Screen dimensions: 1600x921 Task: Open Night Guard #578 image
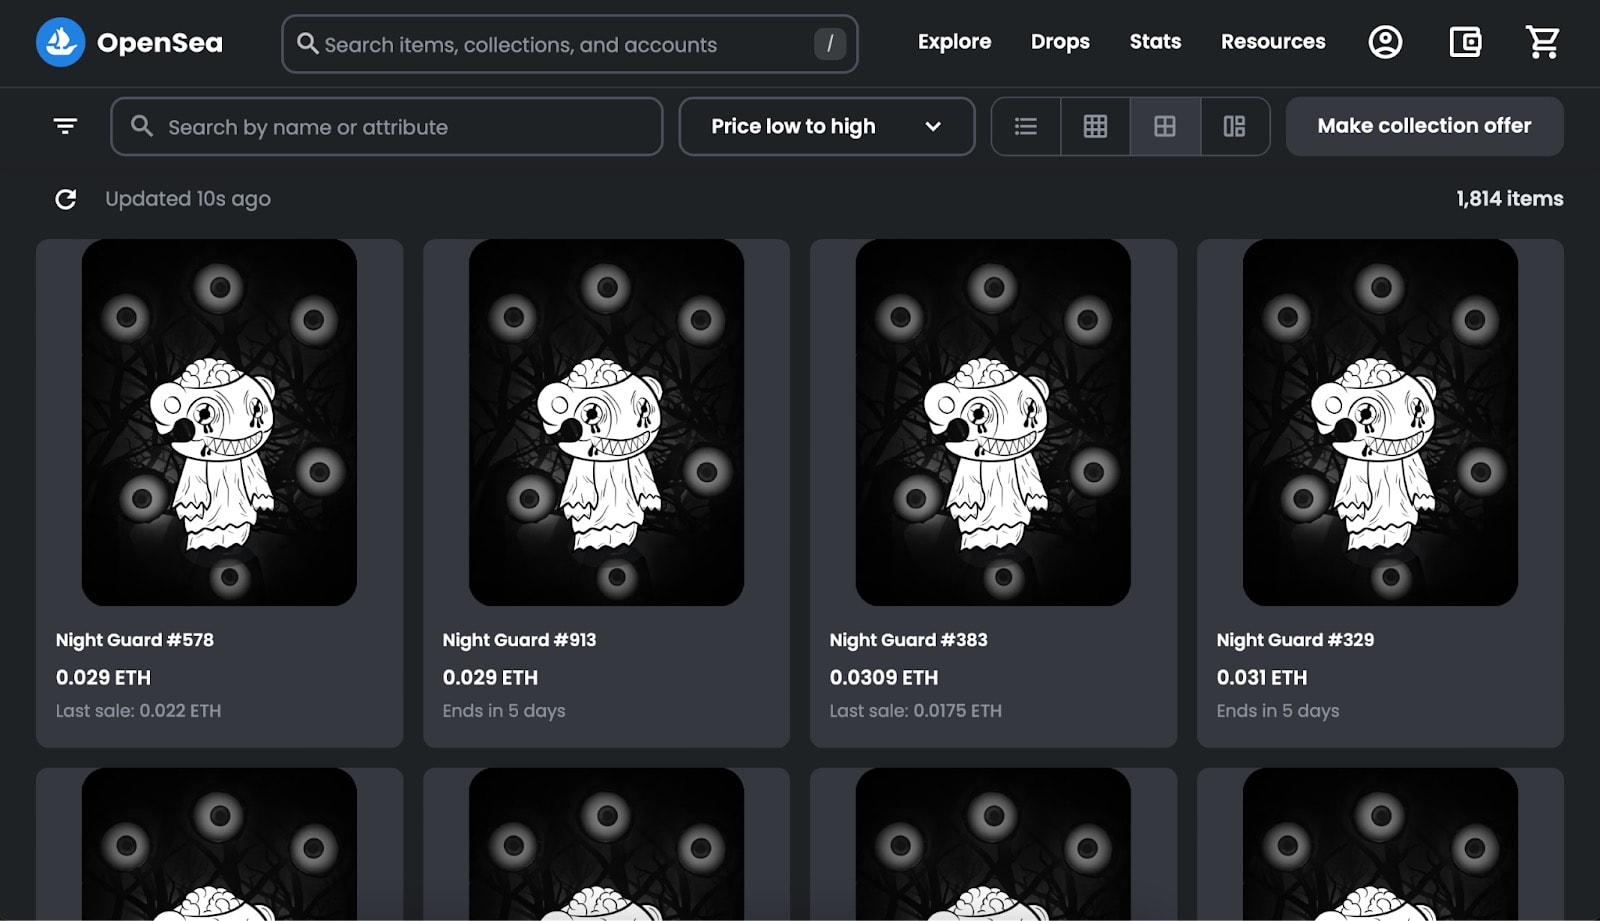[219, 422]
